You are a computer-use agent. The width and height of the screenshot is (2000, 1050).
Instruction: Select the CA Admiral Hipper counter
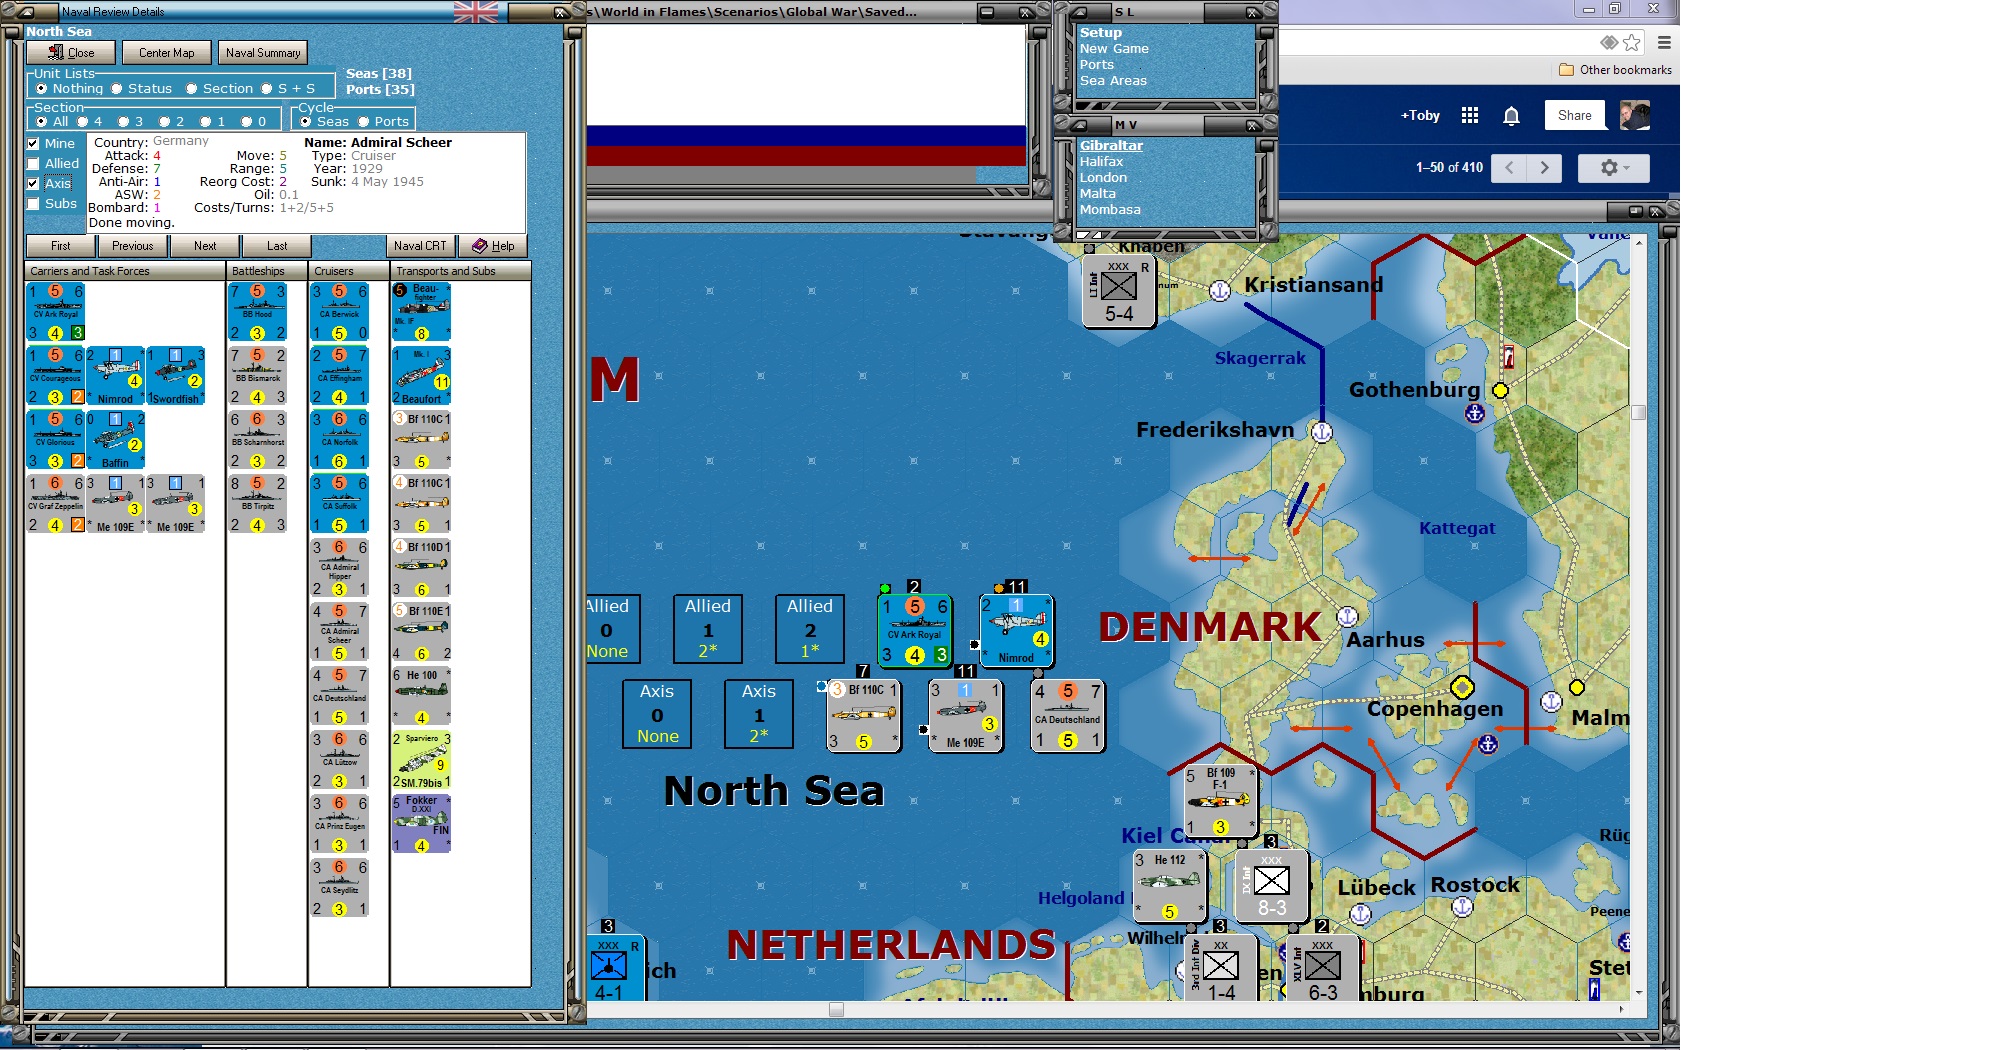340,568
